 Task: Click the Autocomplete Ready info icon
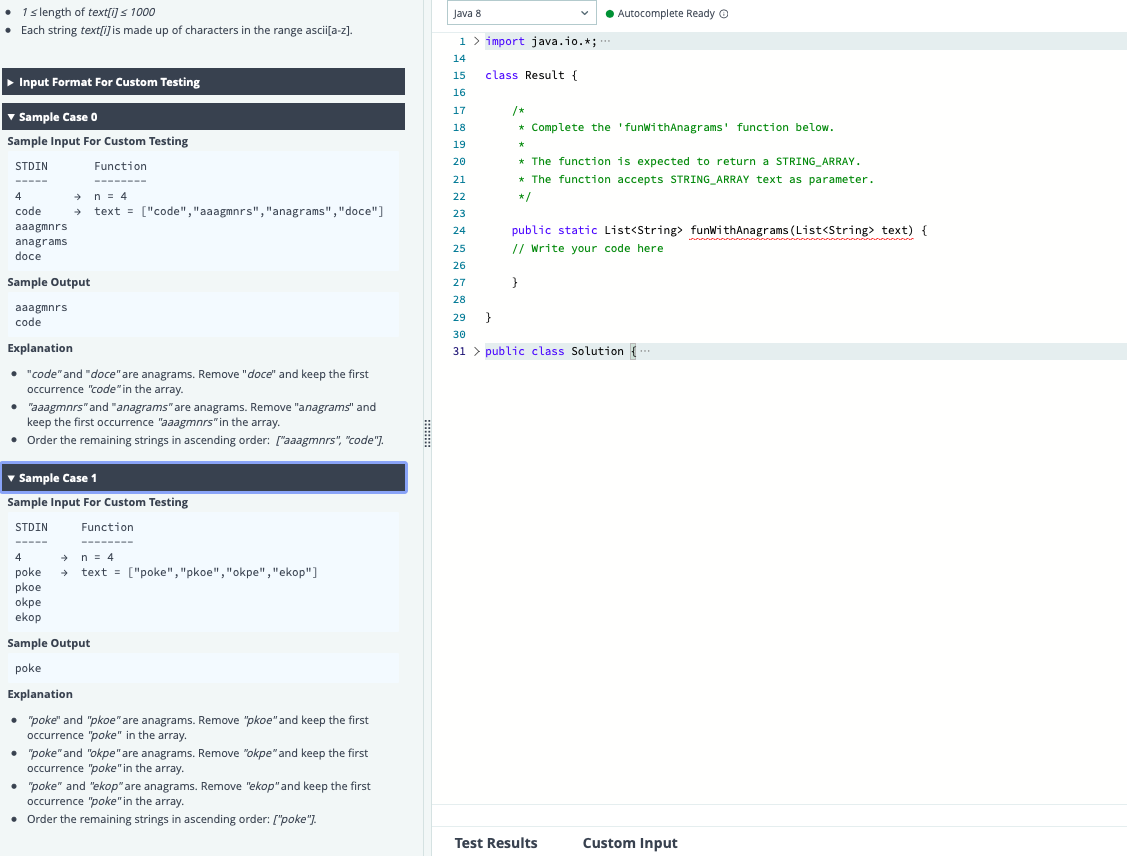coord(724,14)
